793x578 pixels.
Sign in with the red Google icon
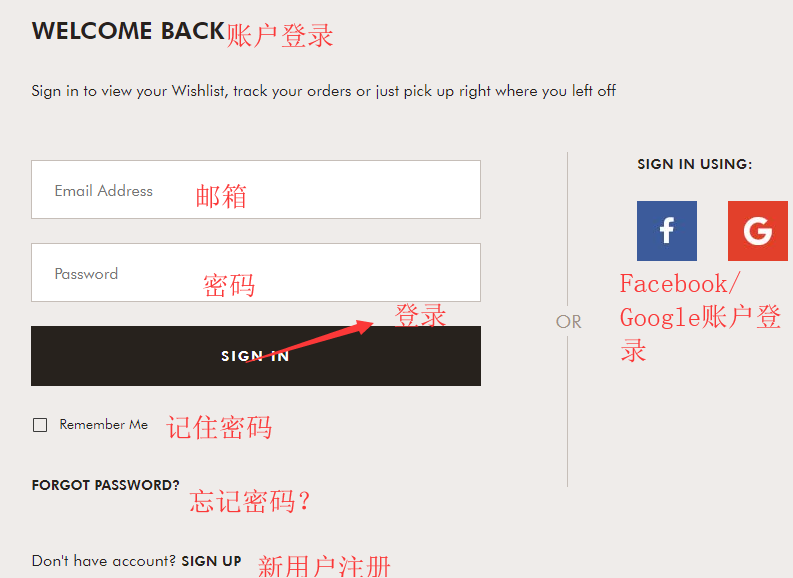pyautogui.click(x=758, y=231)
